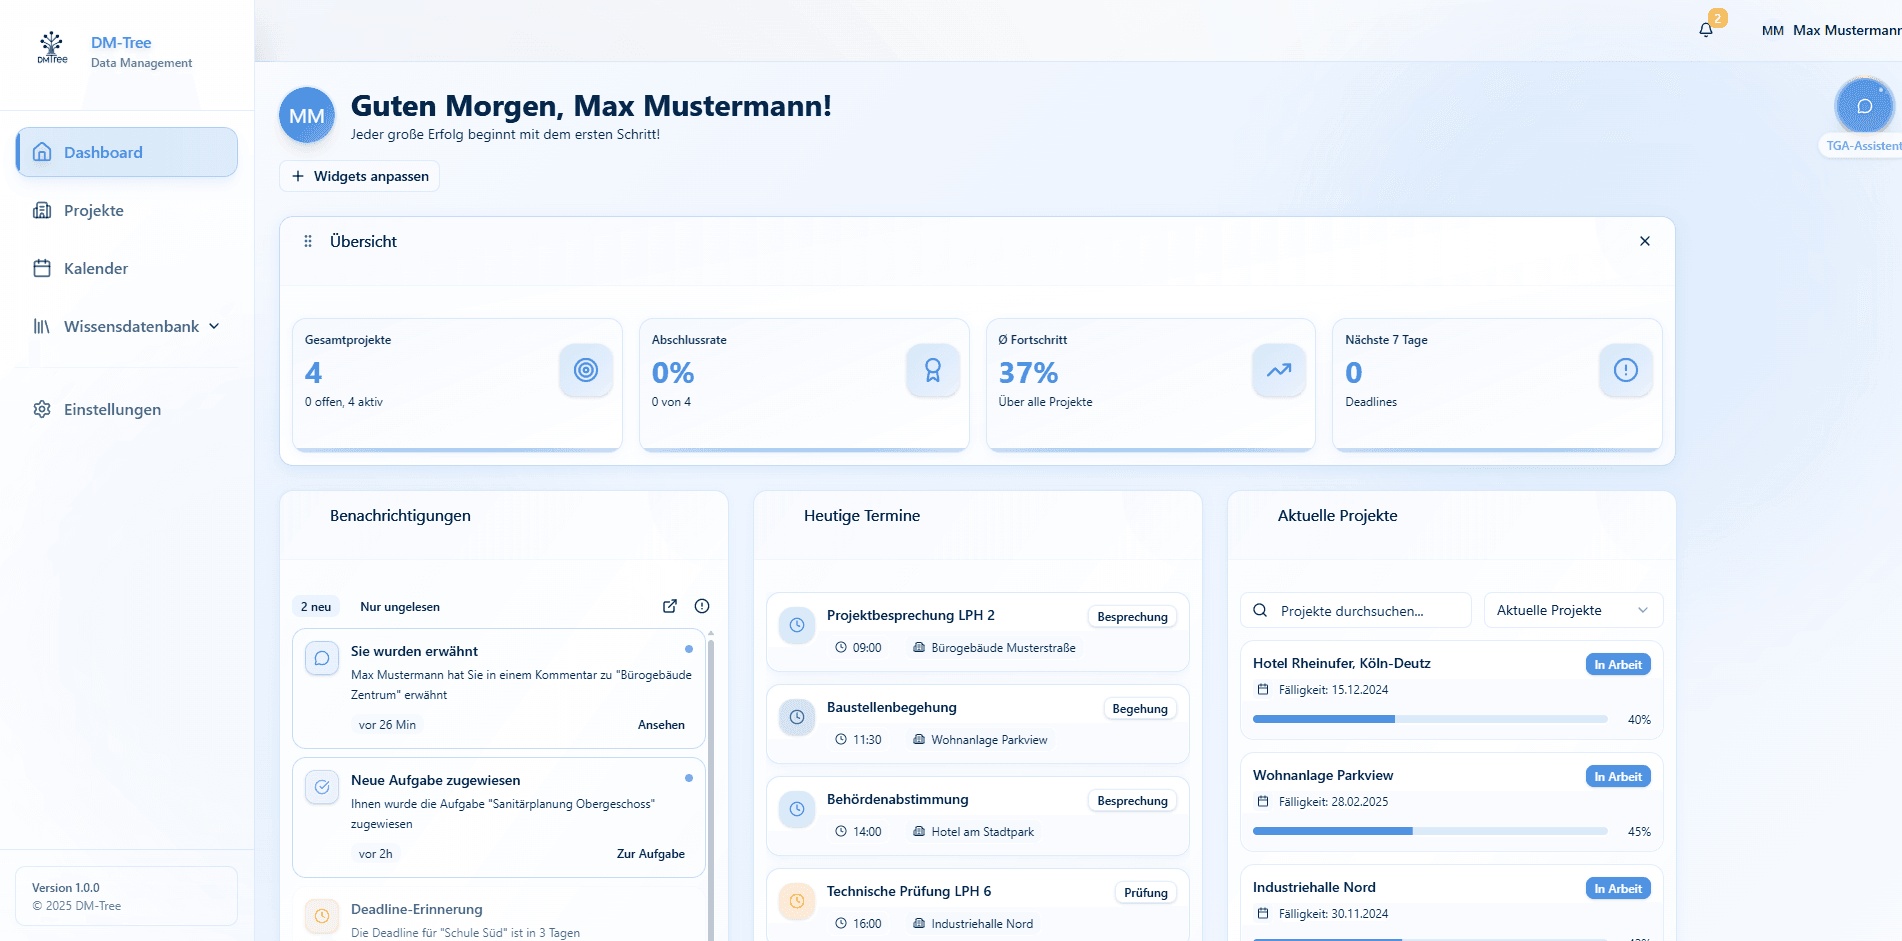Select Kalender in the sidebar
This screenshot has width=1902, height=941.
click(95, 268)
